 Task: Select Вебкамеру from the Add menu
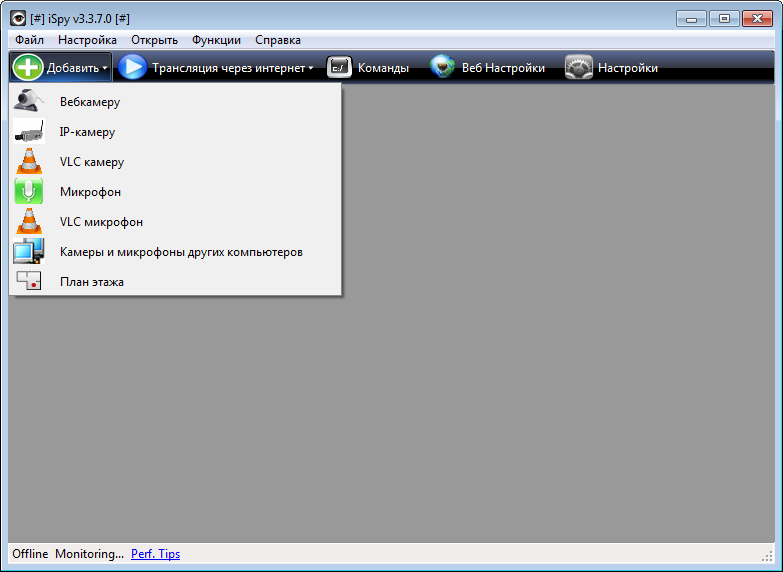[x=175, y=101]
